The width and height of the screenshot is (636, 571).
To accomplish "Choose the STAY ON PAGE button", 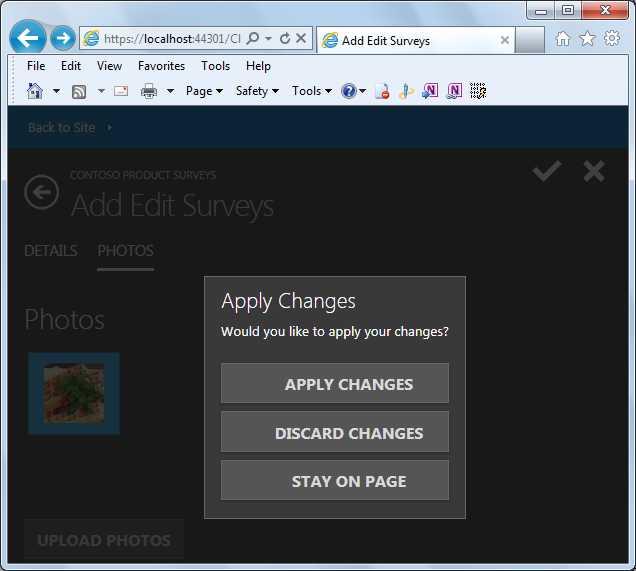I will coord(335,480).
